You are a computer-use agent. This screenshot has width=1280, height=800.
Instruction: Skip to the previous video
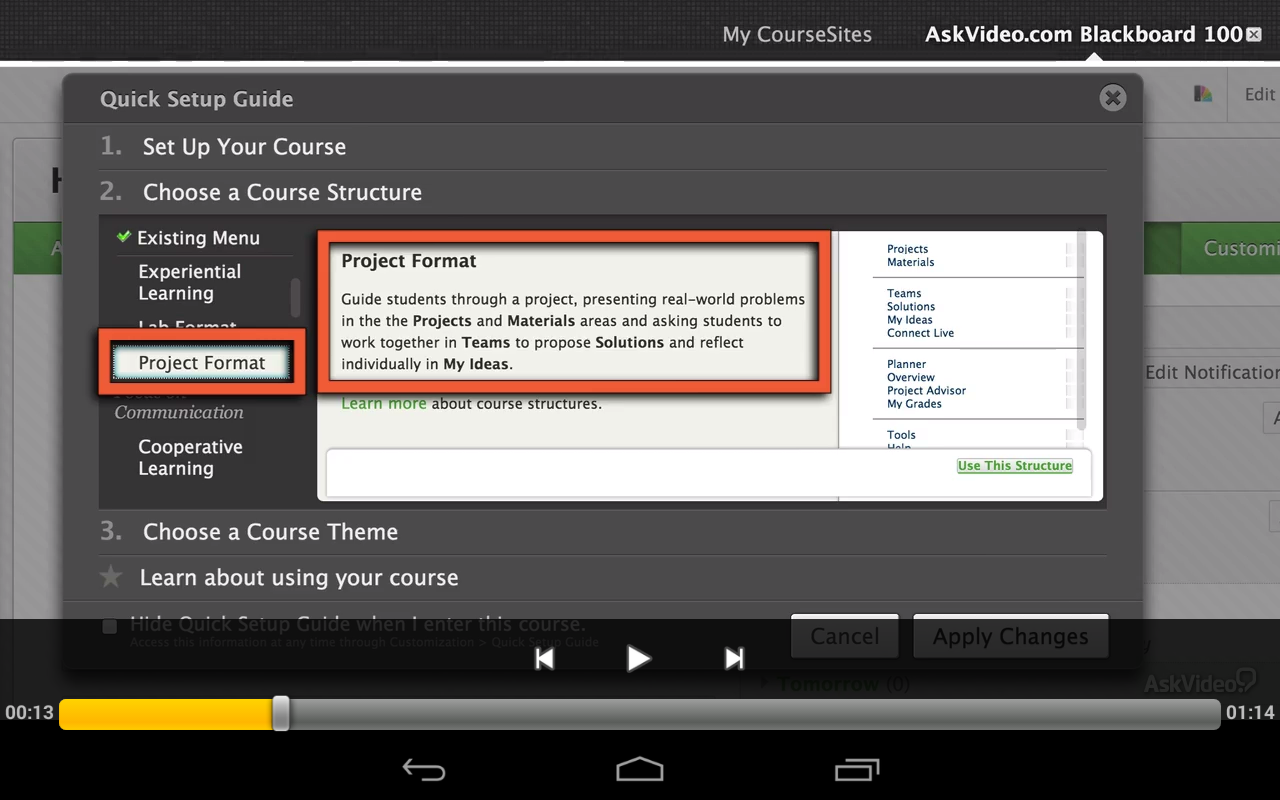[545, 658]
